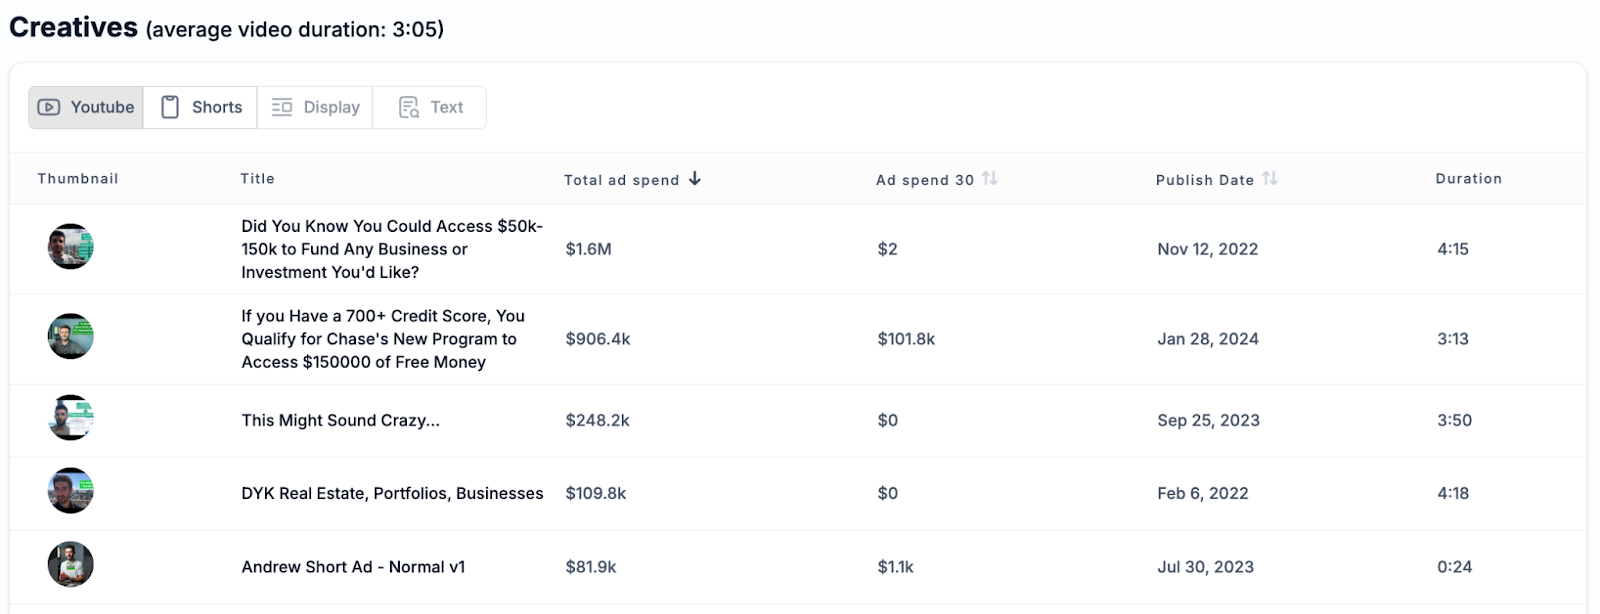The image size is (1600, 614).
Task: Sort by the Total ad spend header
Action: (x=621, y=180)
